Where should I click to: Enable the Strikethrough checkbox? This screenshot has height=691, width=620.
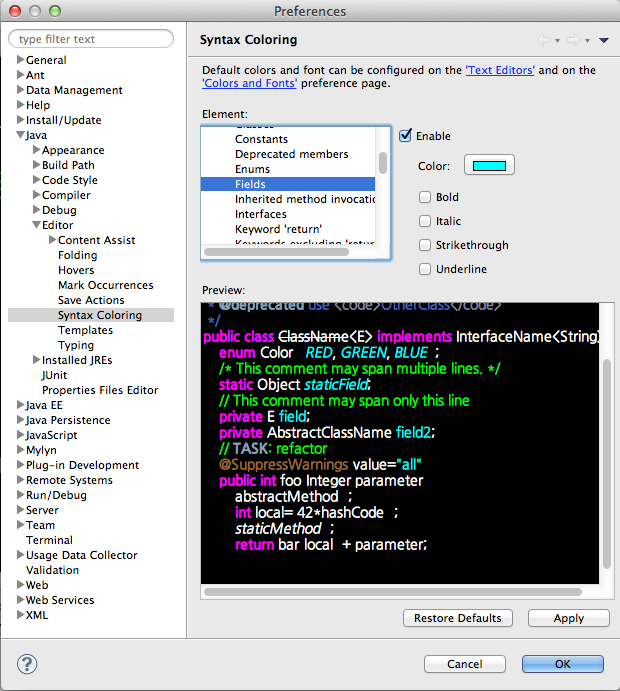point(425,245)
